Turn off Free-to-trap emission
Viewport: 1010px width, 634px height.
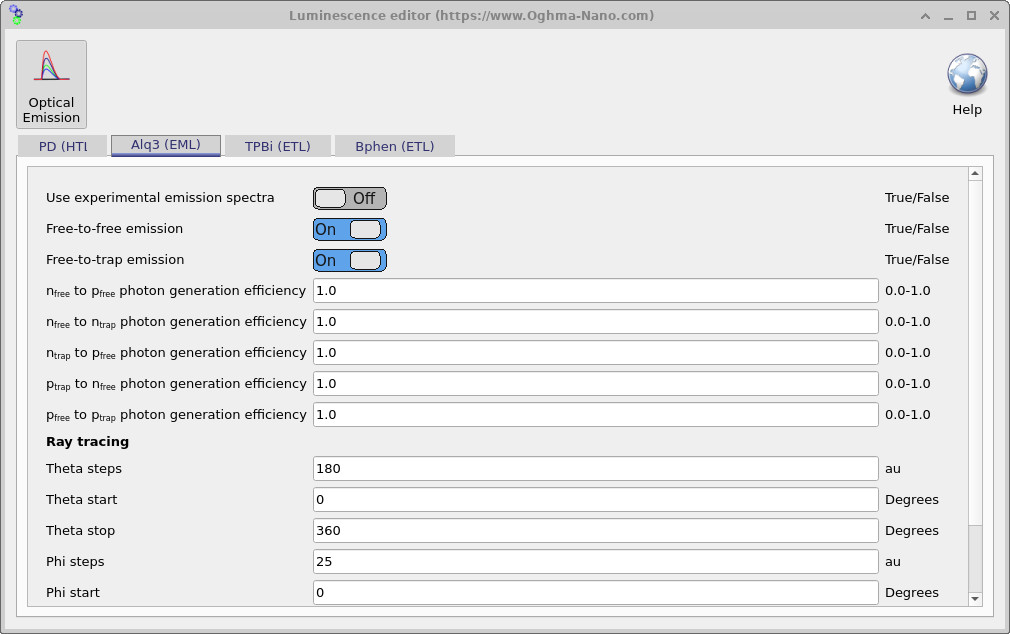[348, 260]
